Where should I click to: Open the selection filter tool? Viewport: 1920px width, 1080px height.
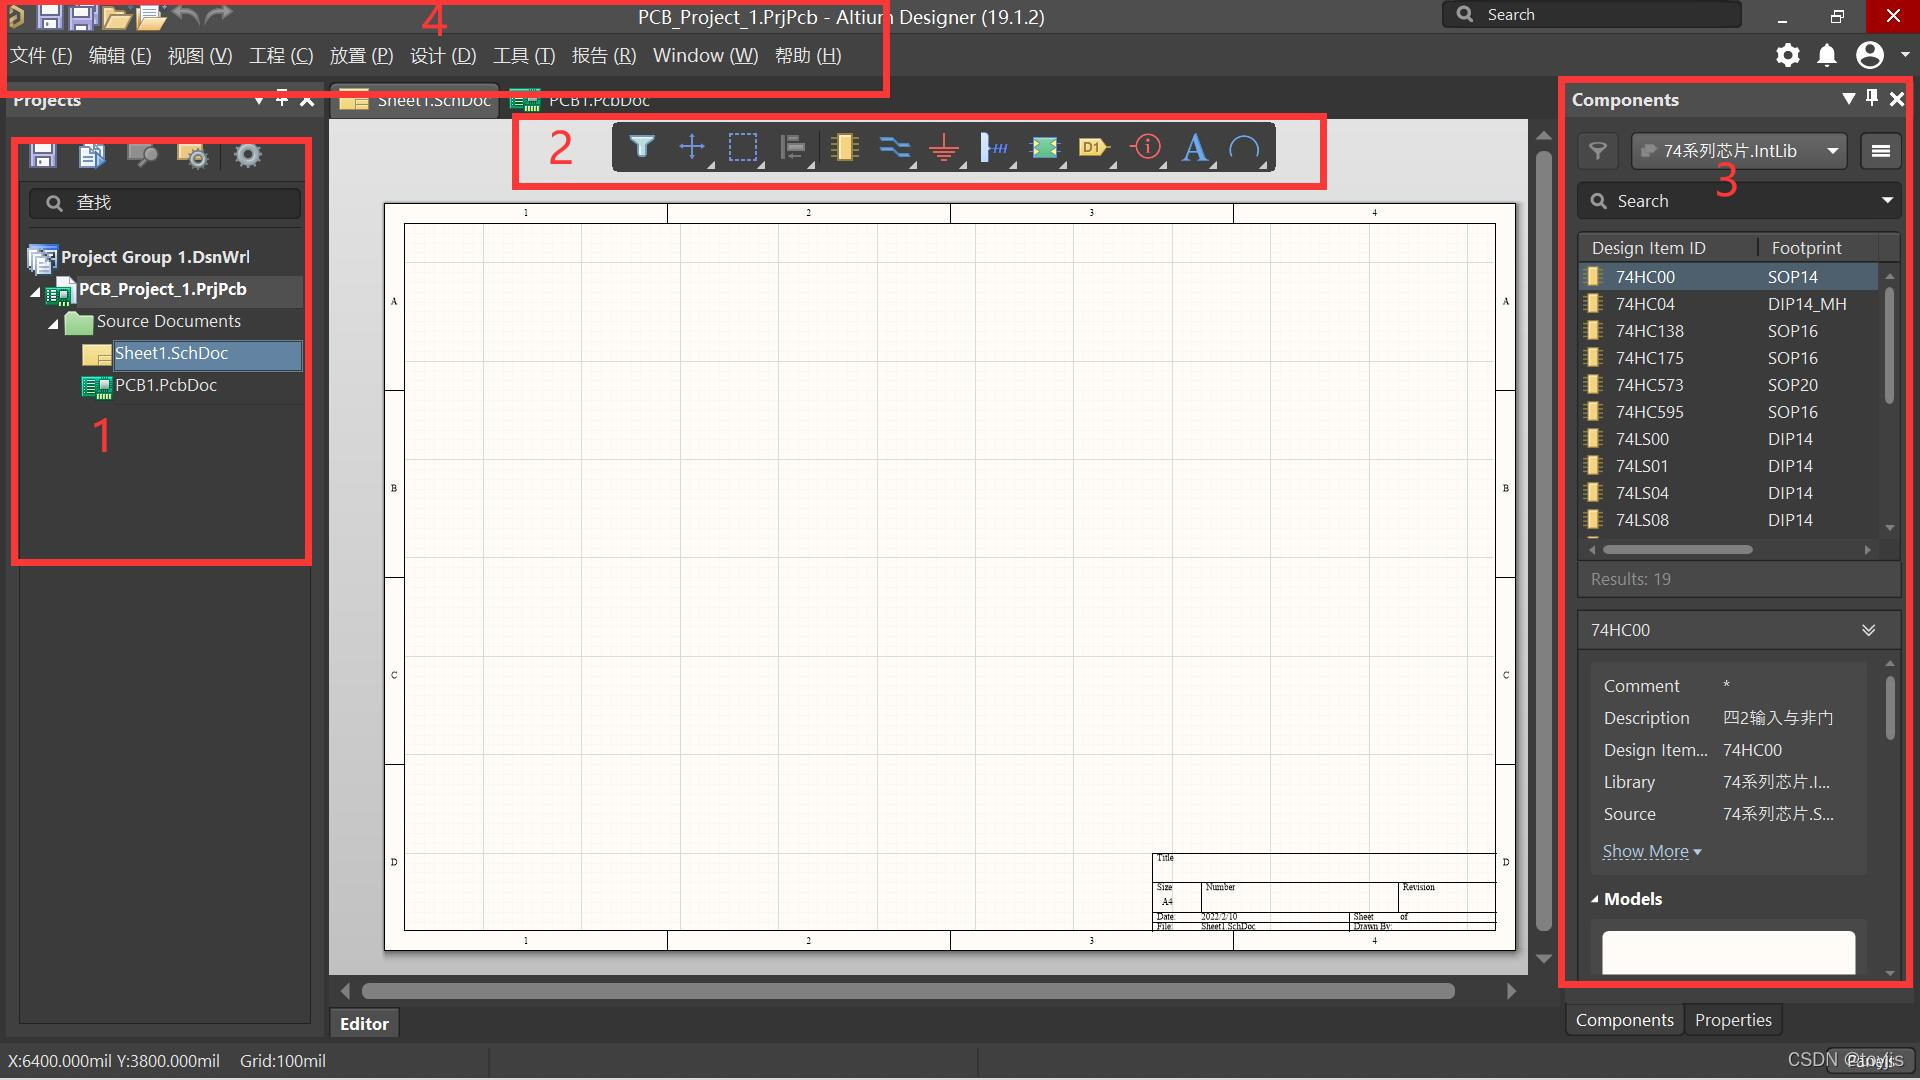pos(641,148)
